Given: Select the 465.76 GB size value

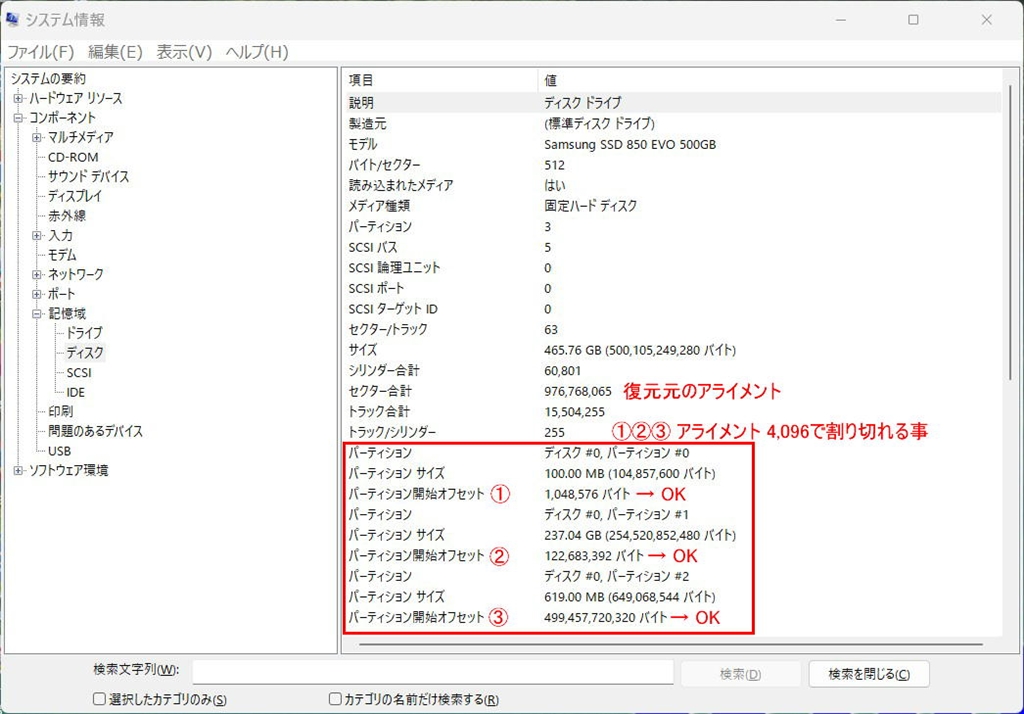Looking at the screenshot, I should coord(640,350).
